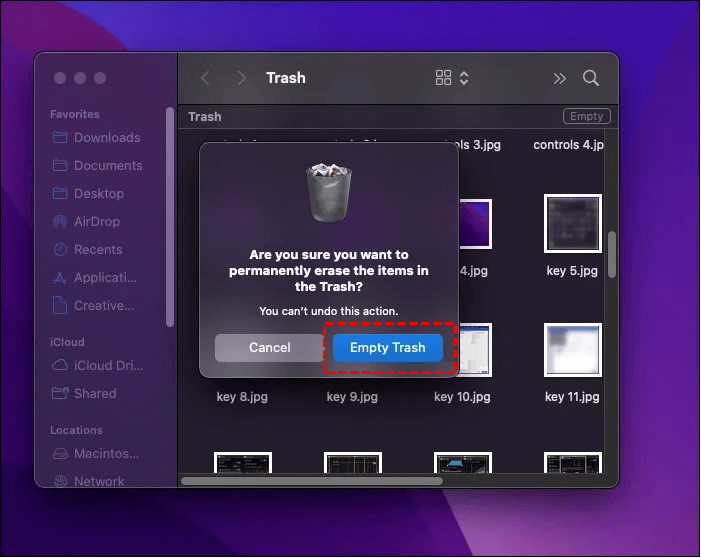
Task: Open Downloads in the sidebar
Action: point(106,138)
